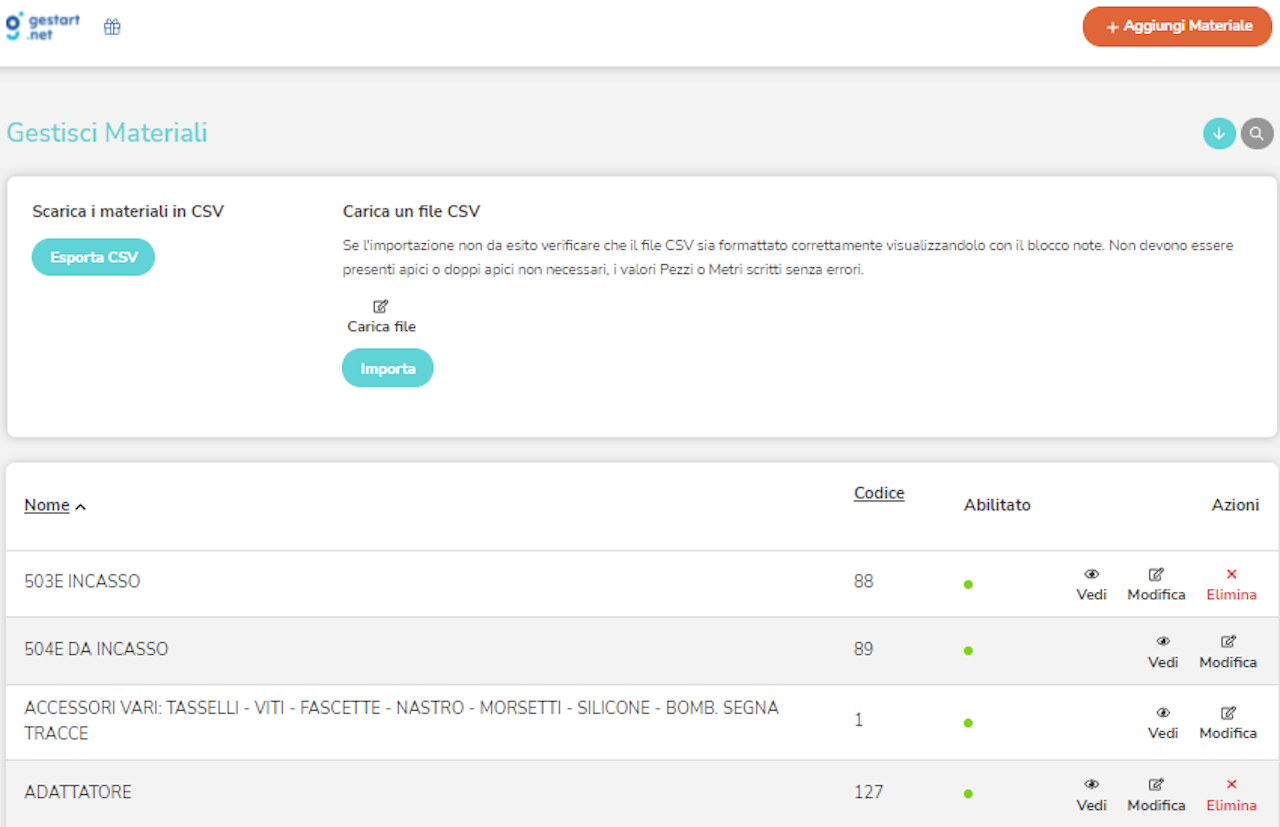Viewport: 1280px width, 827px height.
Task: Click green status dot for ADATTATORE
Action: 968,794
